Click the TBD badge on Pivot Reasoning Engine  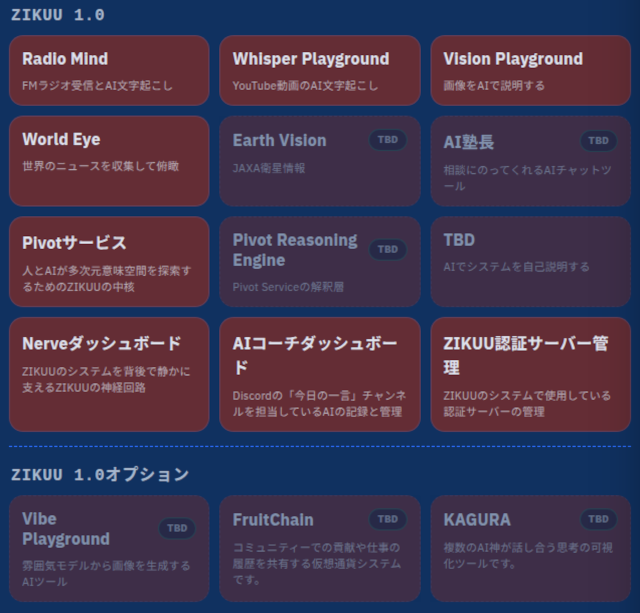pyautogui.click(x=388, y=249)
